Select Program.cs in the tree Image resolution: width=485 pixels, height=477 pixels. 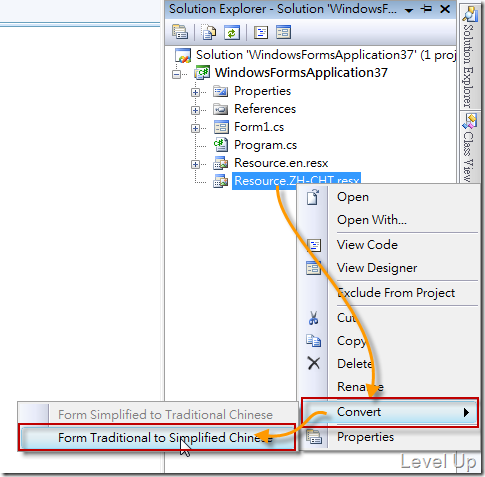click(x=265, y=145)
